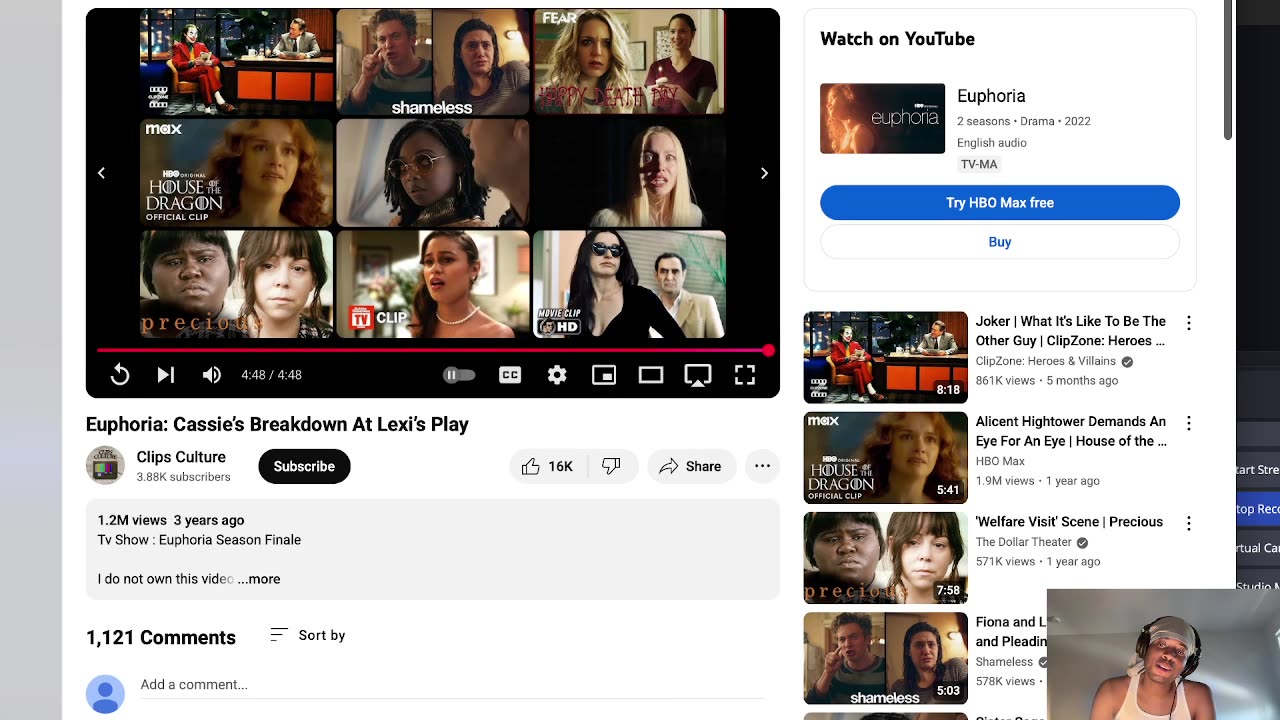
Task: Switch to theater mode
Action: (651, 375)
